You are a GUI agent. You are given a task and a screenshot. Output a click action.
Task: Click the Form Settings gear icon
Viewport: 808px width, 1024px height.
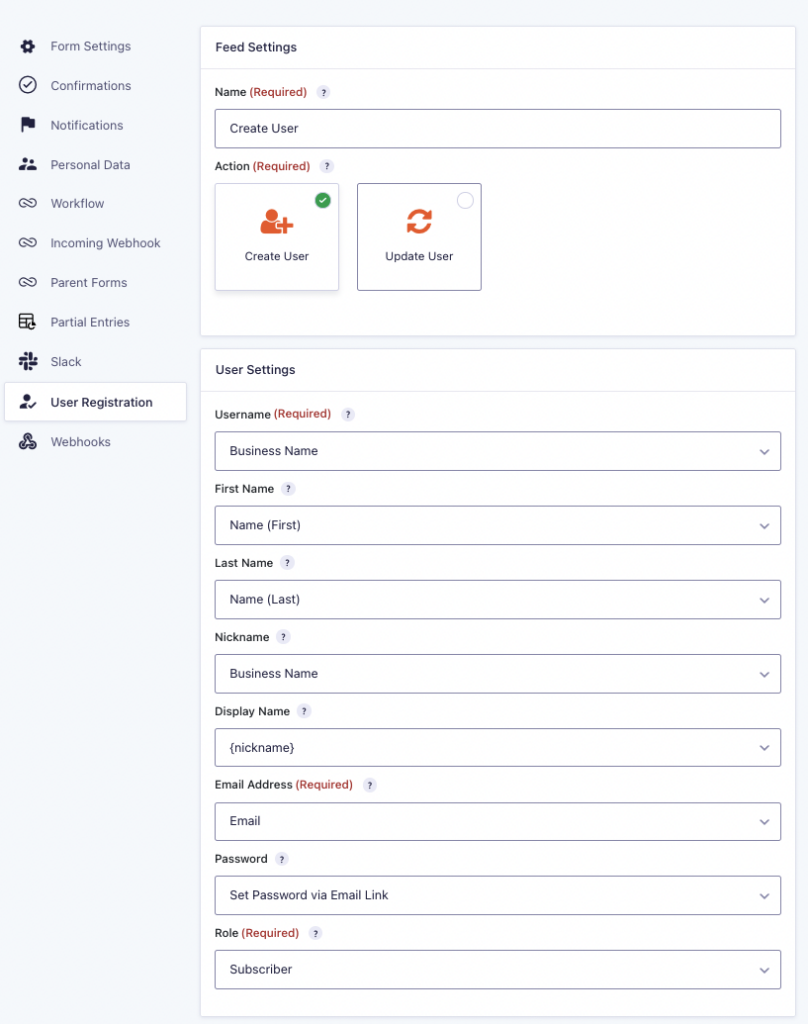pyautogui.click(x=28, y=46)
